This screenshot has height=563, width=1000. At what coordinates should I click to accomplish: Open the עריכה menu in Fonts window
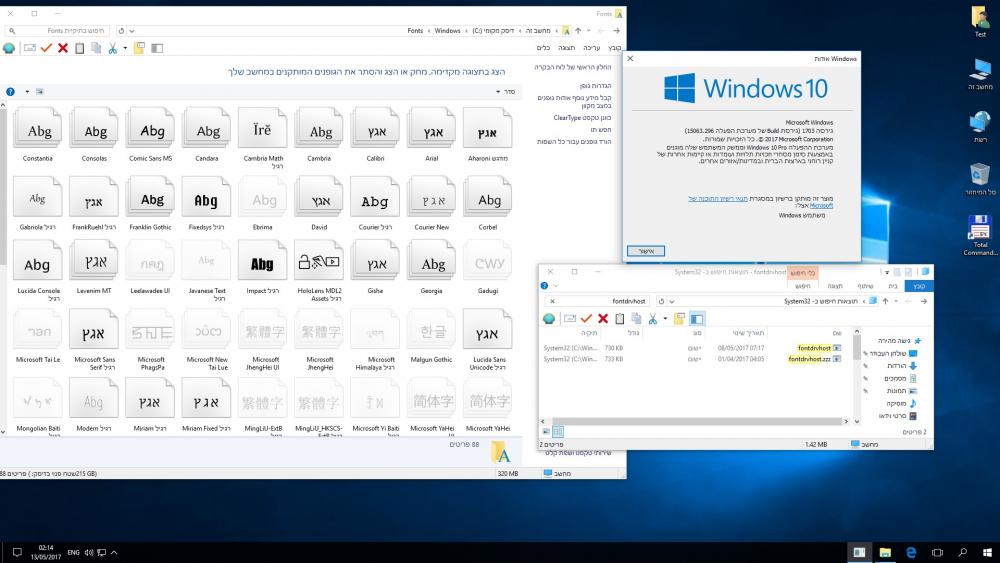tap(591, 48)
